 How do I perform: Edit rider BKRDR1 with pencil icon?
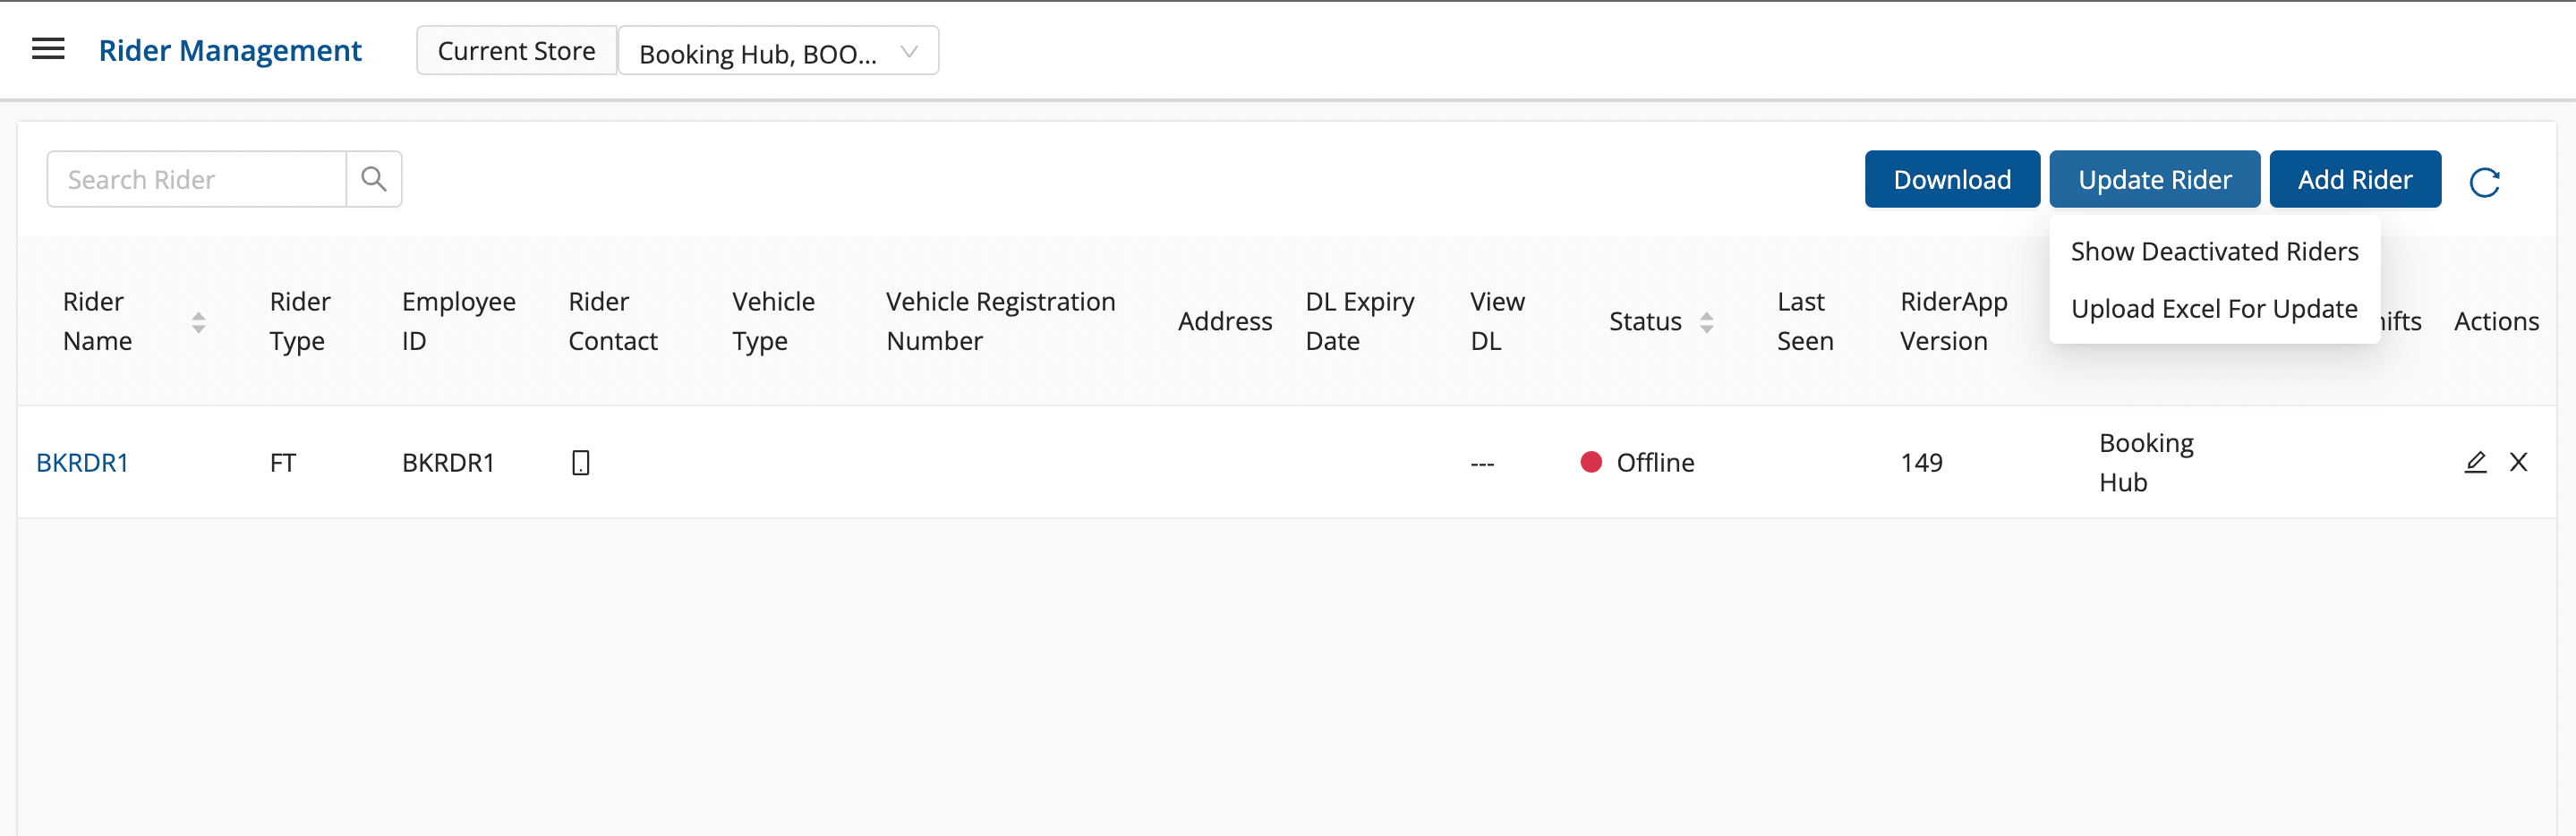[2475, 462]
